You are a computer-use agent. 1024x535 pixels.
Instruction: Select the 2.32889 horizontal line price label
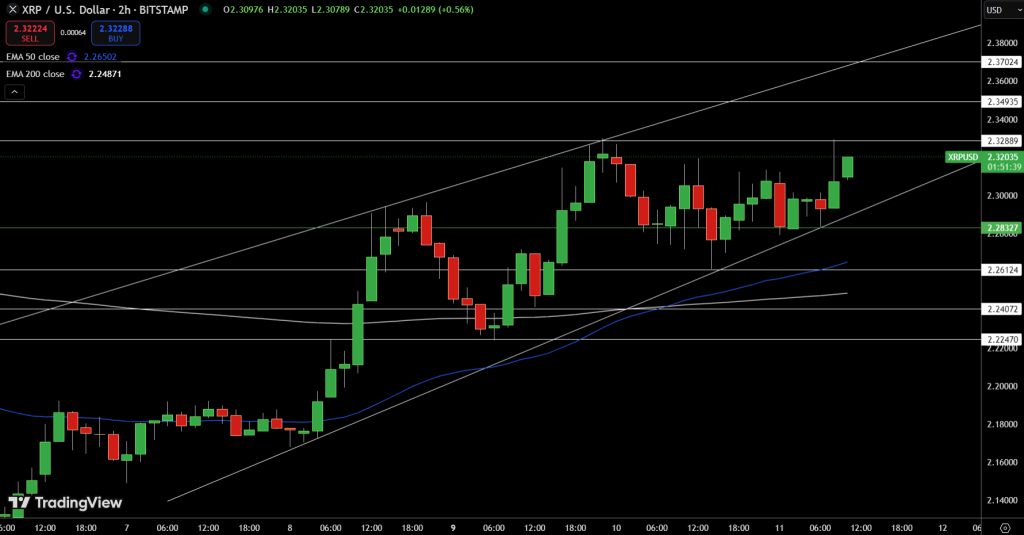tap(1002, 141)
